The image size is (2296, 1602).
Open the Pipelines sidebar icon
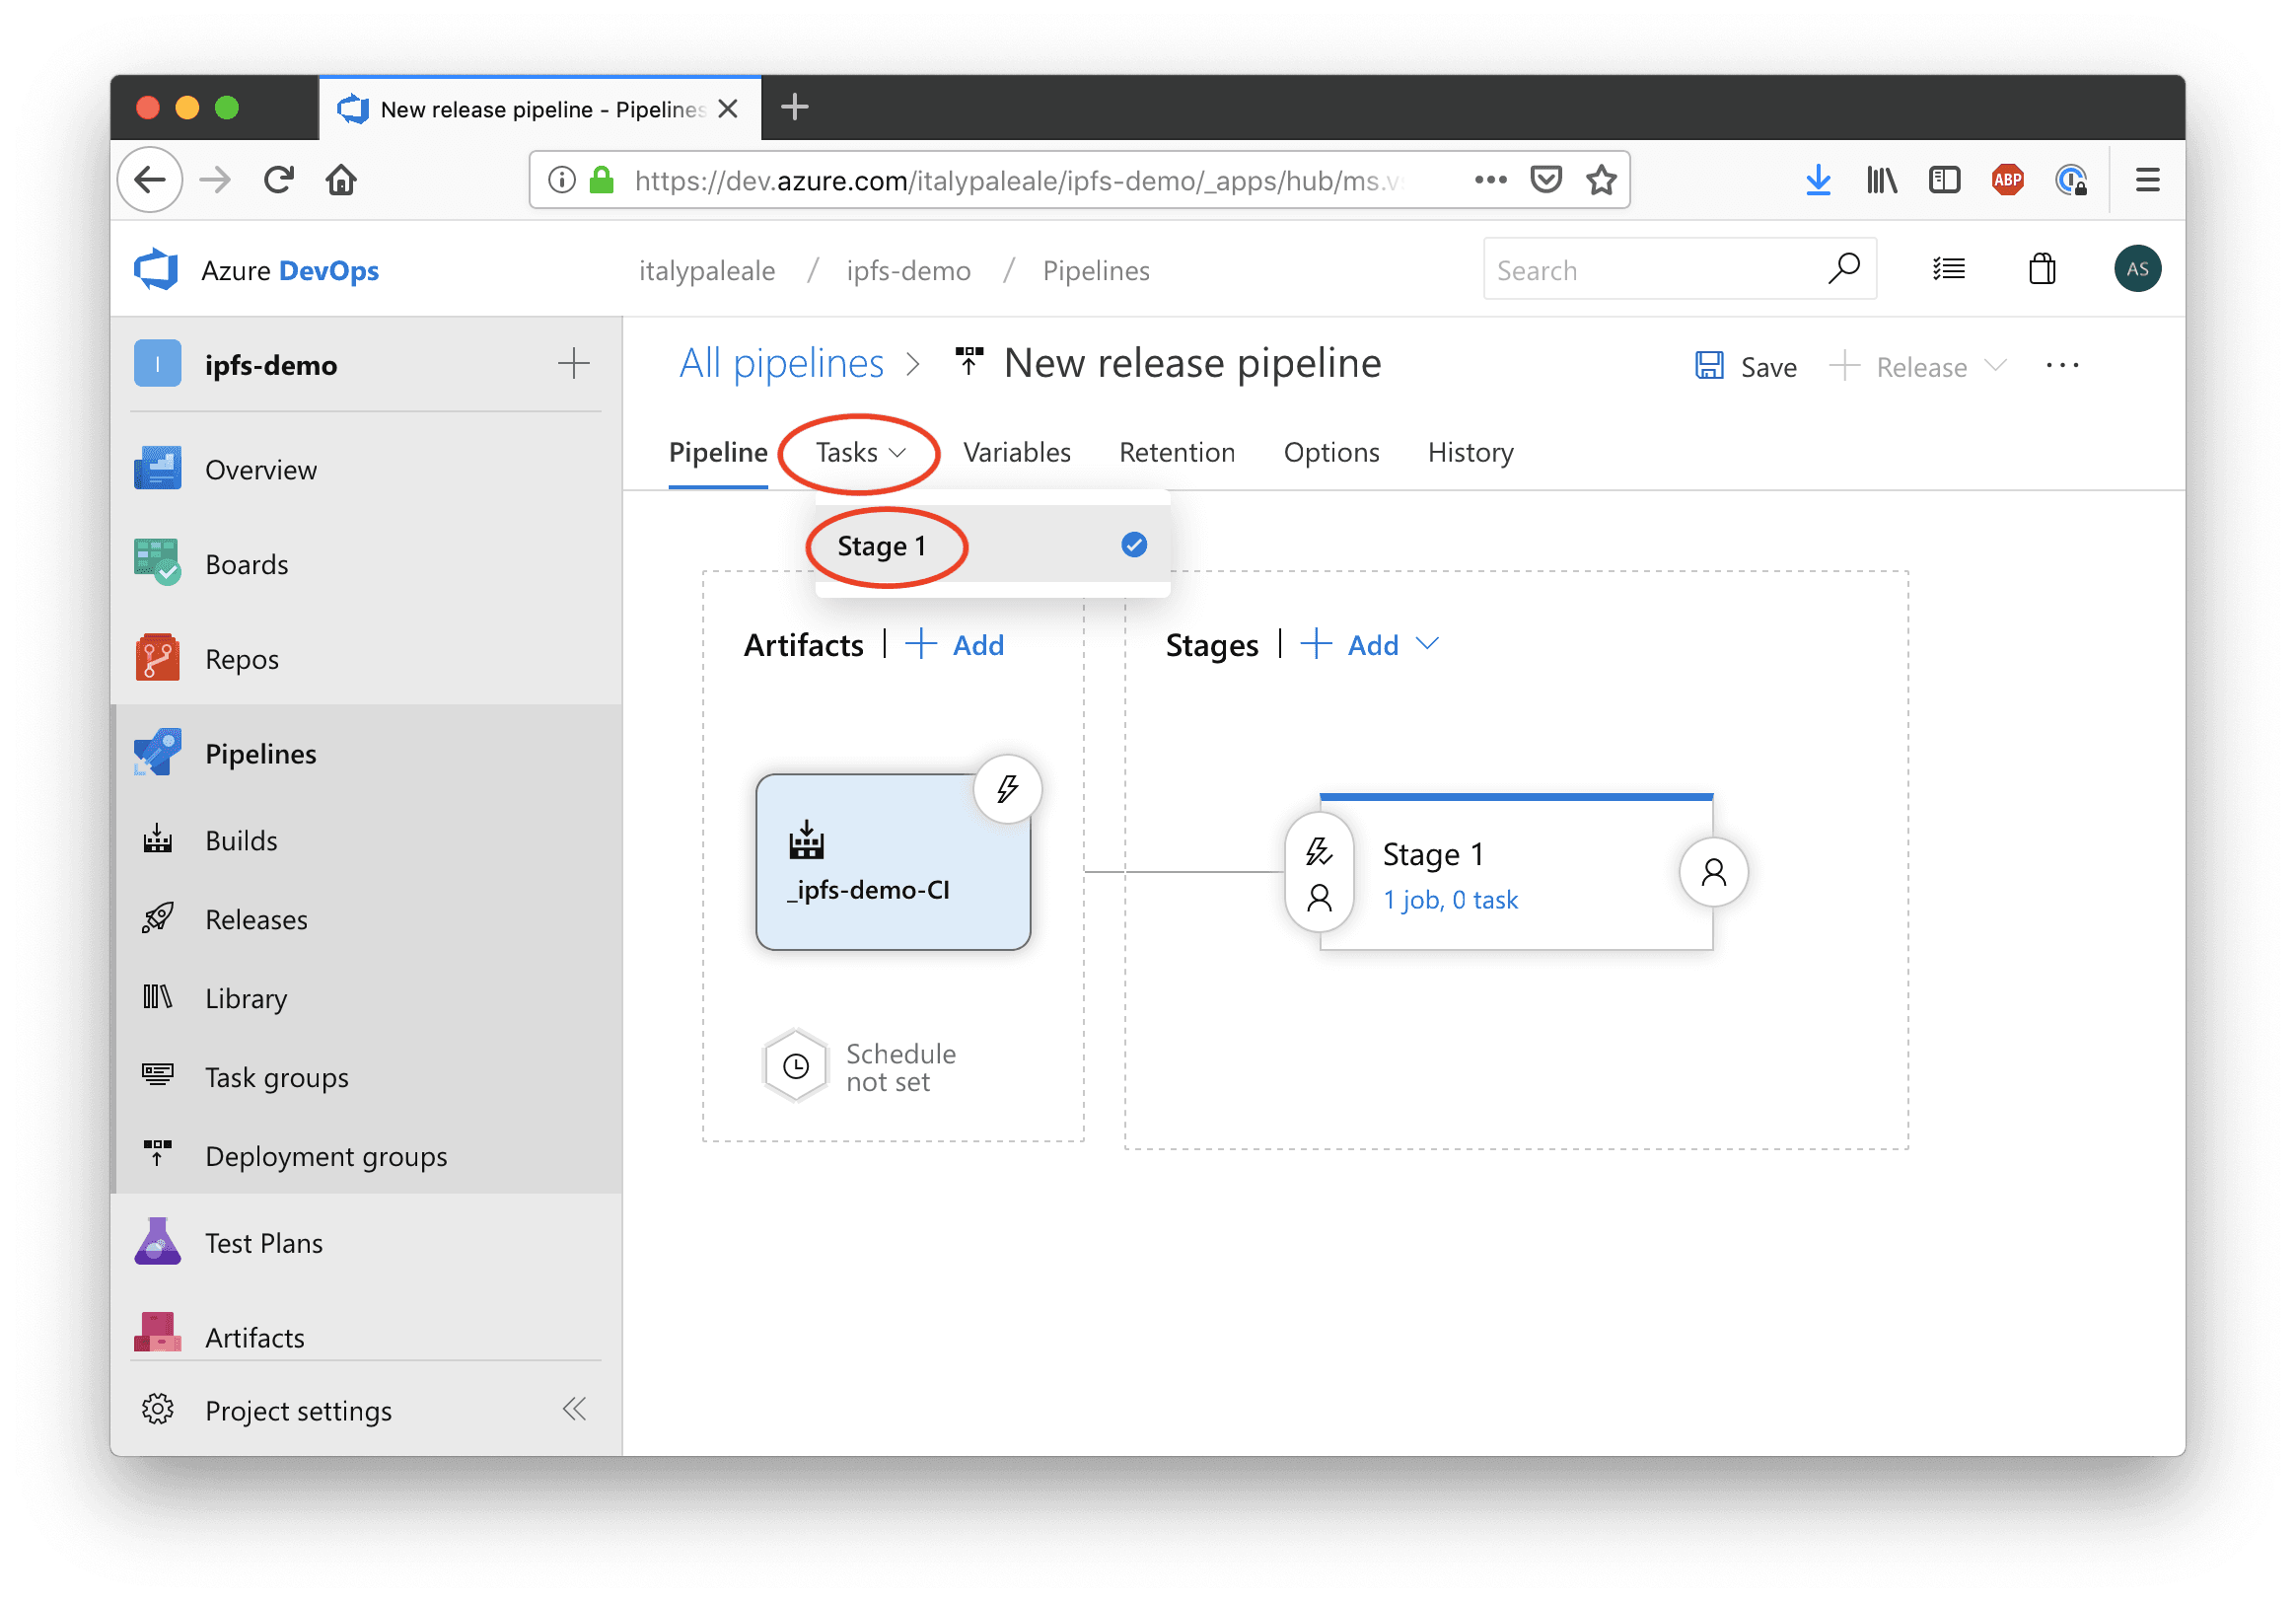[157, 753]
